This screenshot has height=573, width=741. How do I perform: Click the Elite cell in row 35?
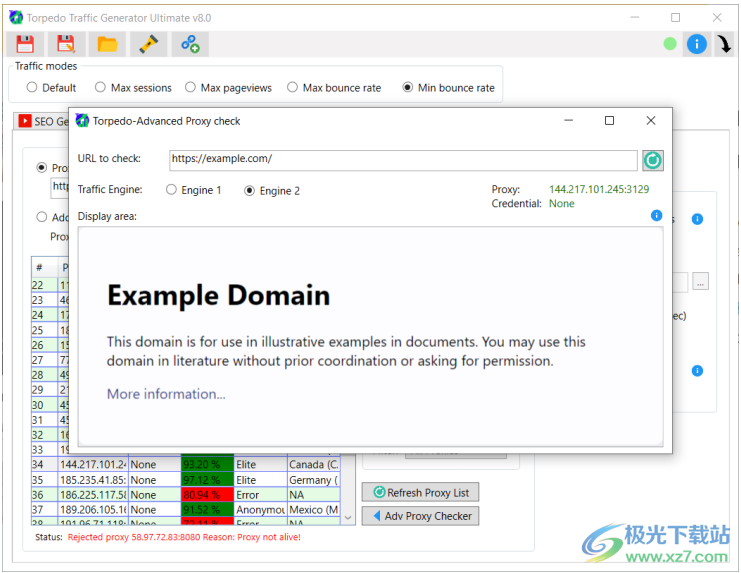click(260, 479)
